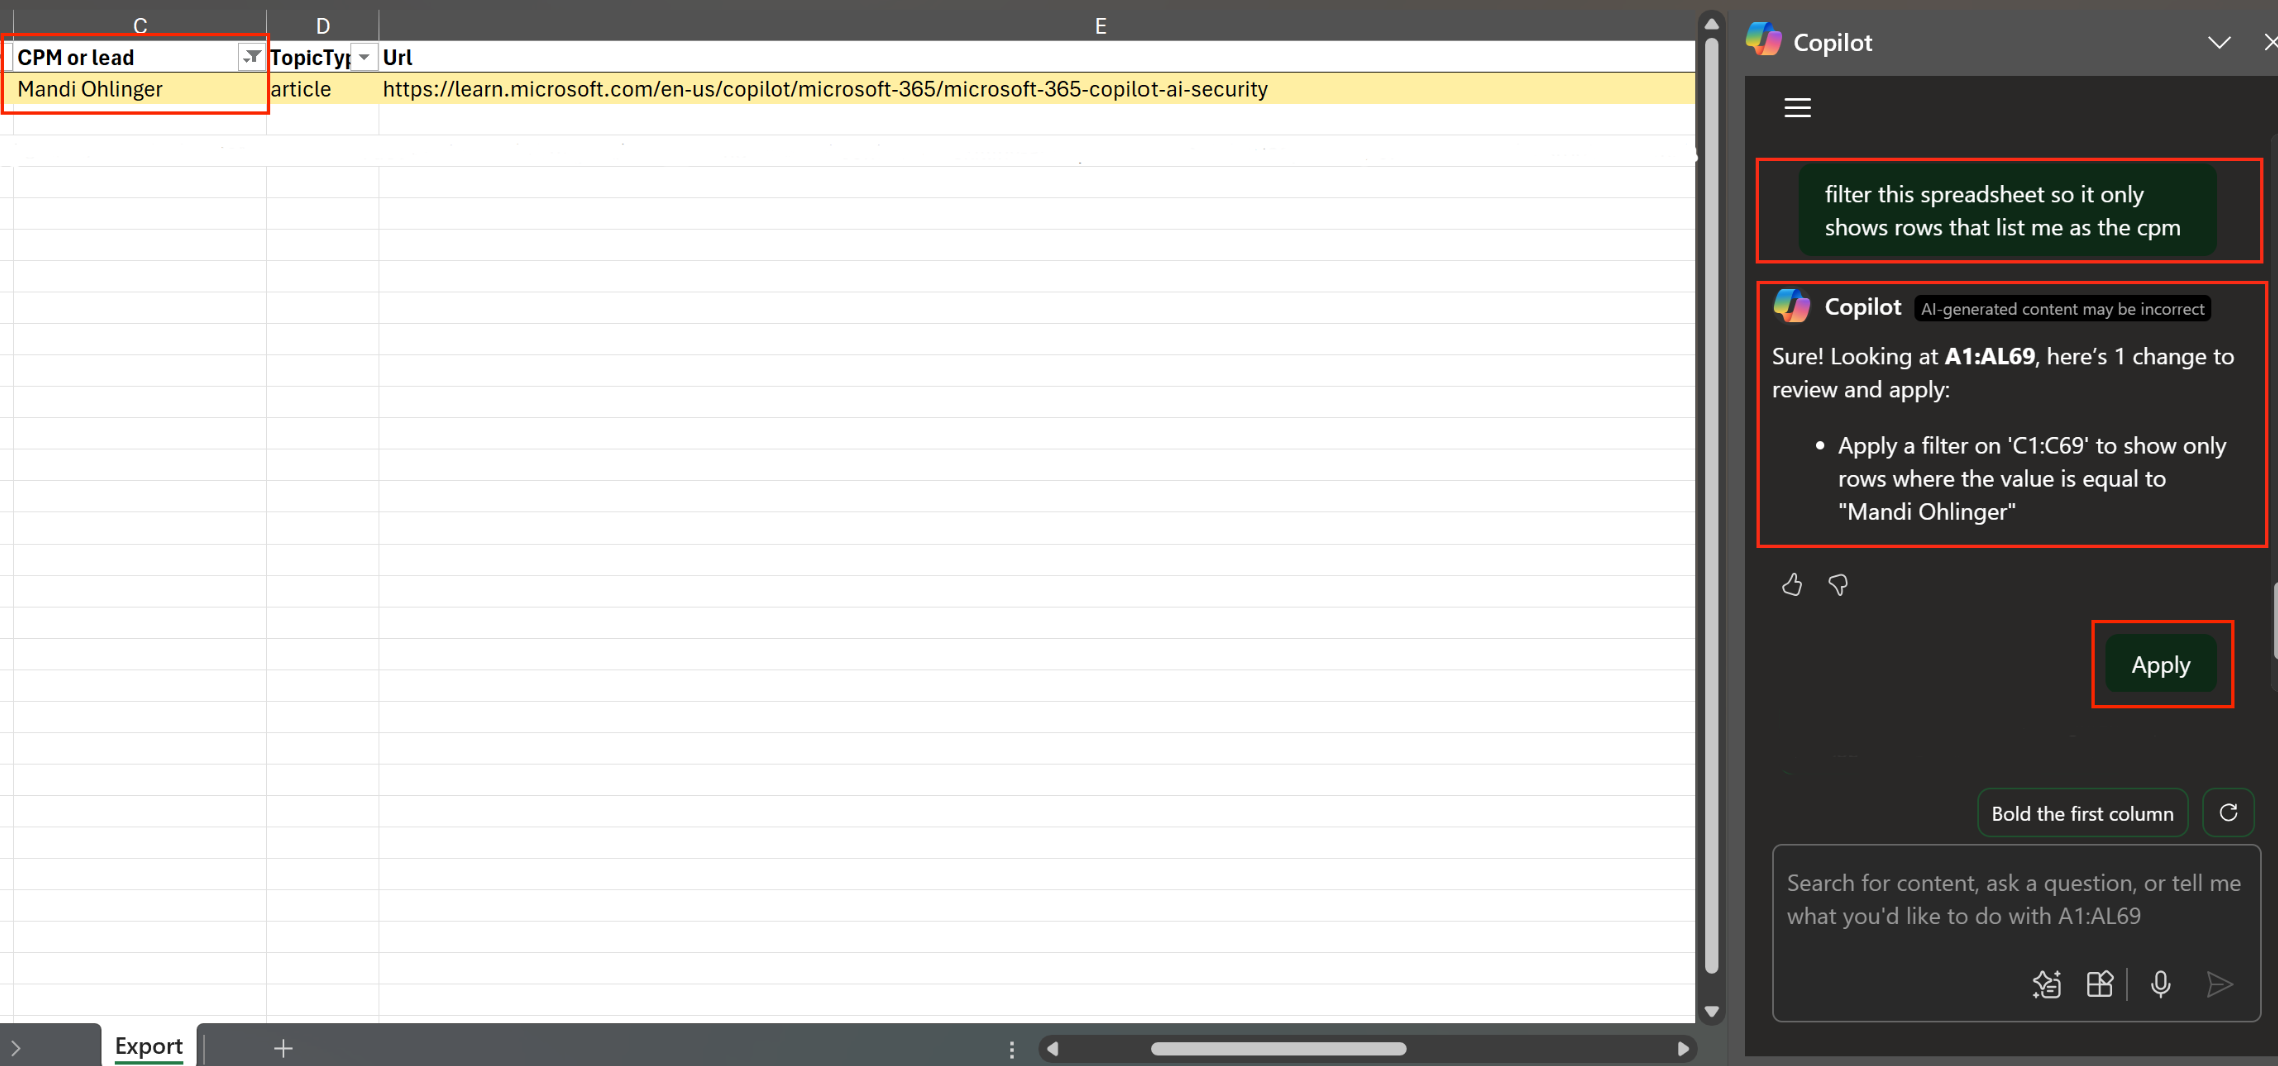Select the 'CPM or lead' header cell
Screen dimensions: 2278x1066
[x=127, y=57]
